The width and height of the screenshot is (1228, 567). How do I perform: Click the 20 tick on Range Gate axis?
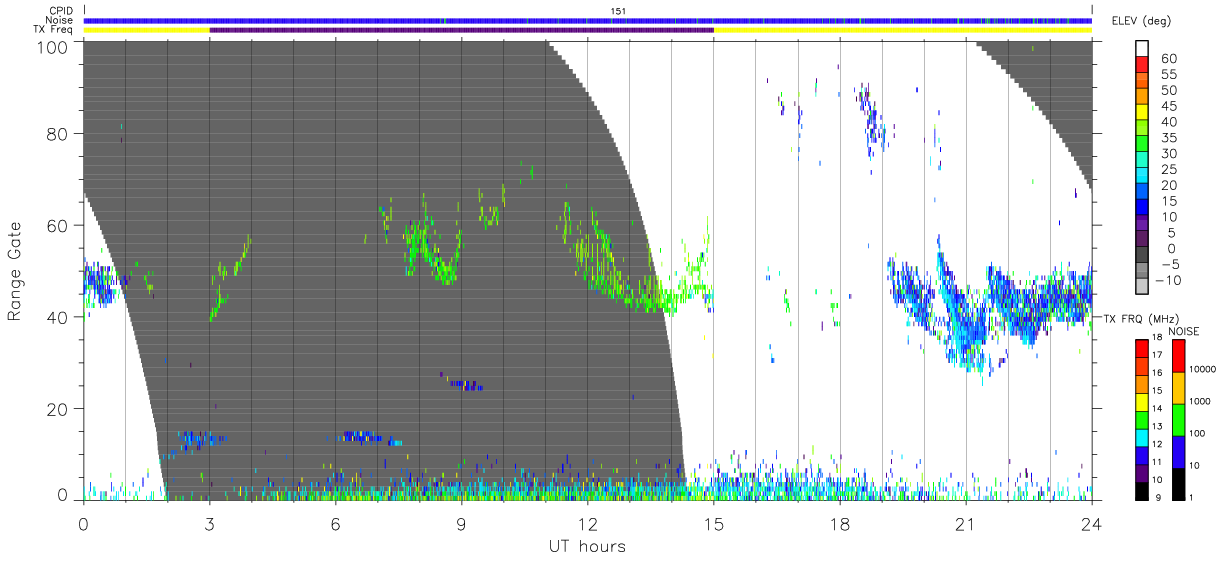(x=59, y=409)
